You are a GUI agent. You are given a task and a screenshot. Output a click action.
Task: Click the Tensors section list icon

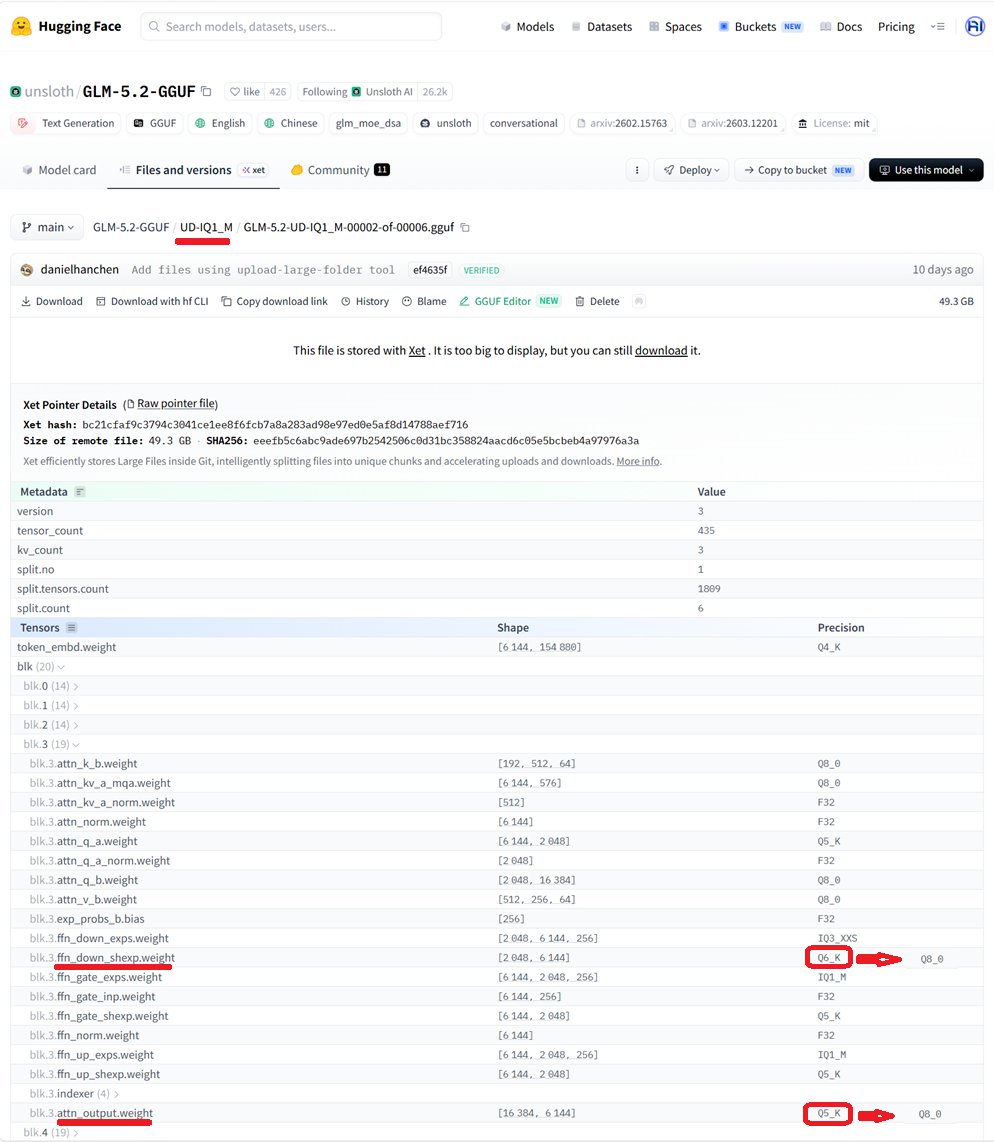click(71, 628)
